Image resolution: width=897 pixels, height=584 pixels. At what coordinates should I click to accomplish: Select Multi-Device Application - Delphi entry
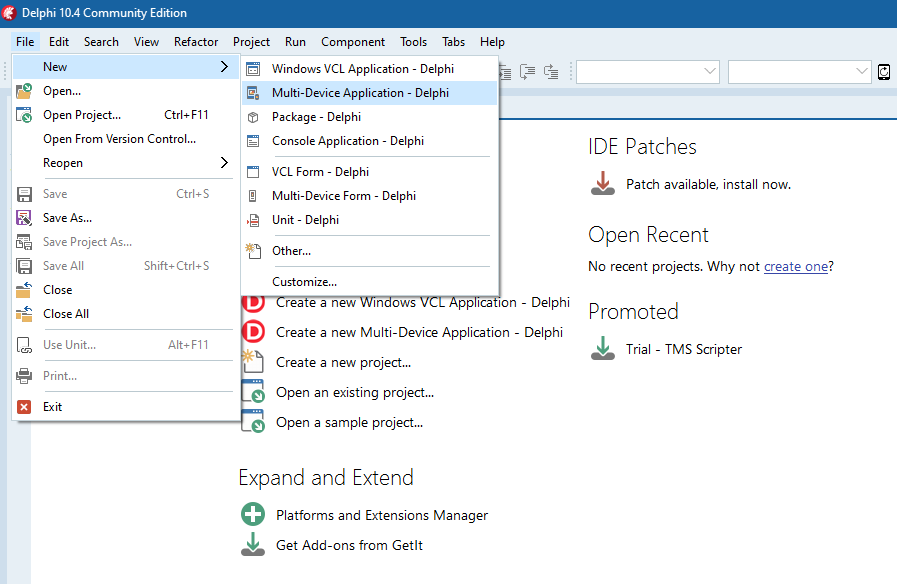point(370,93)
